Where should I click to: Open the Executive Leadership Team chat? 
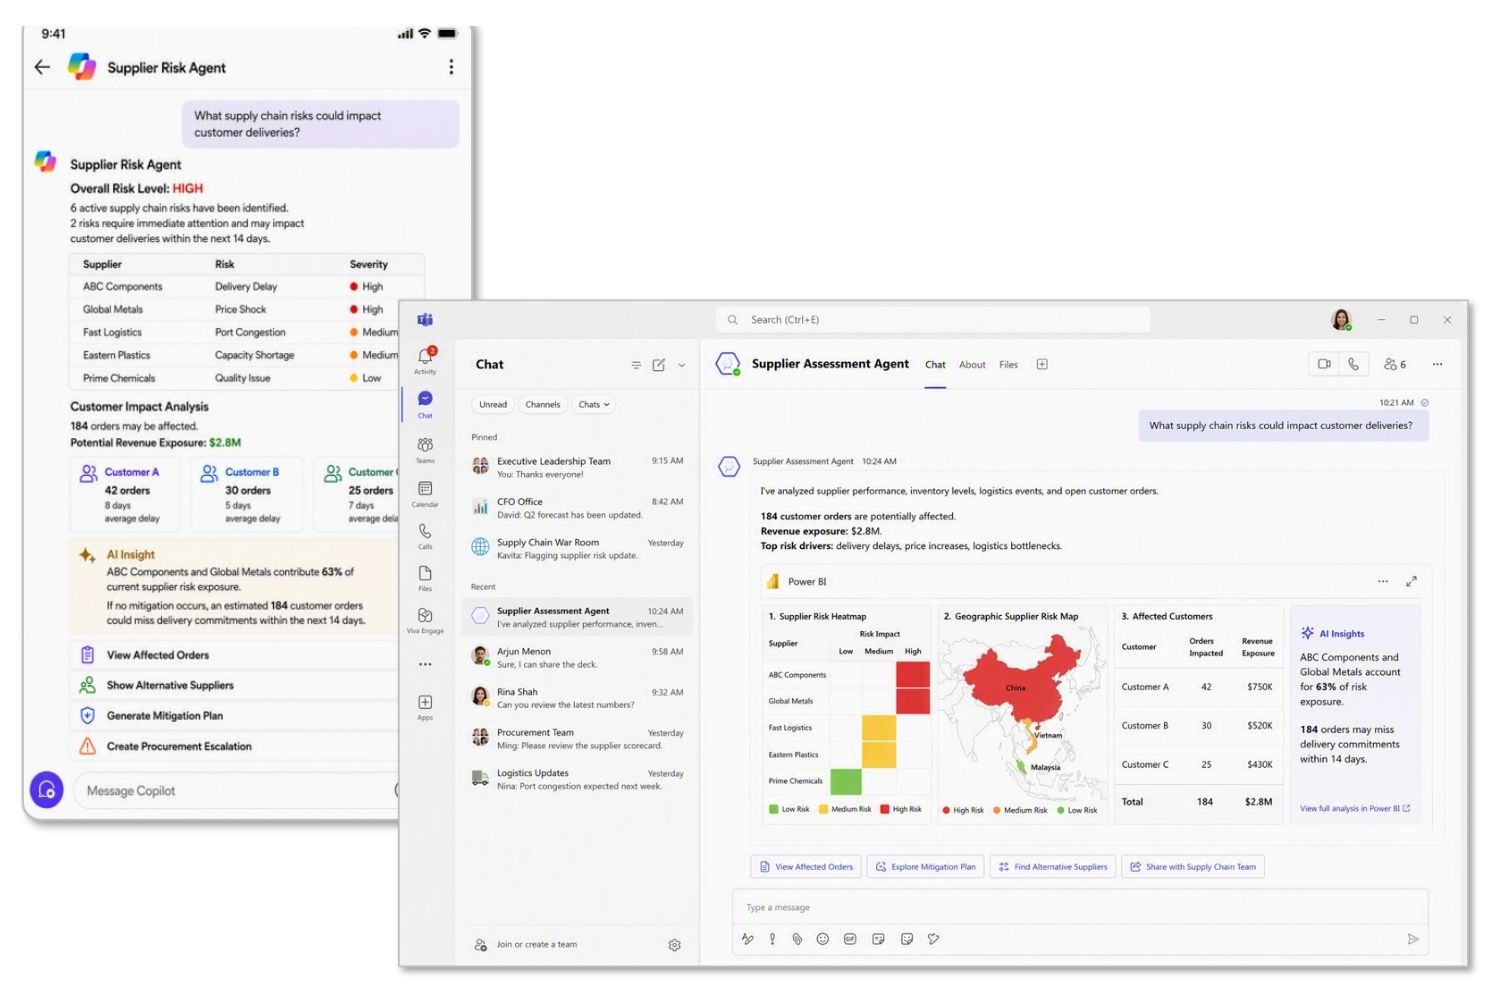coord(577,467)
